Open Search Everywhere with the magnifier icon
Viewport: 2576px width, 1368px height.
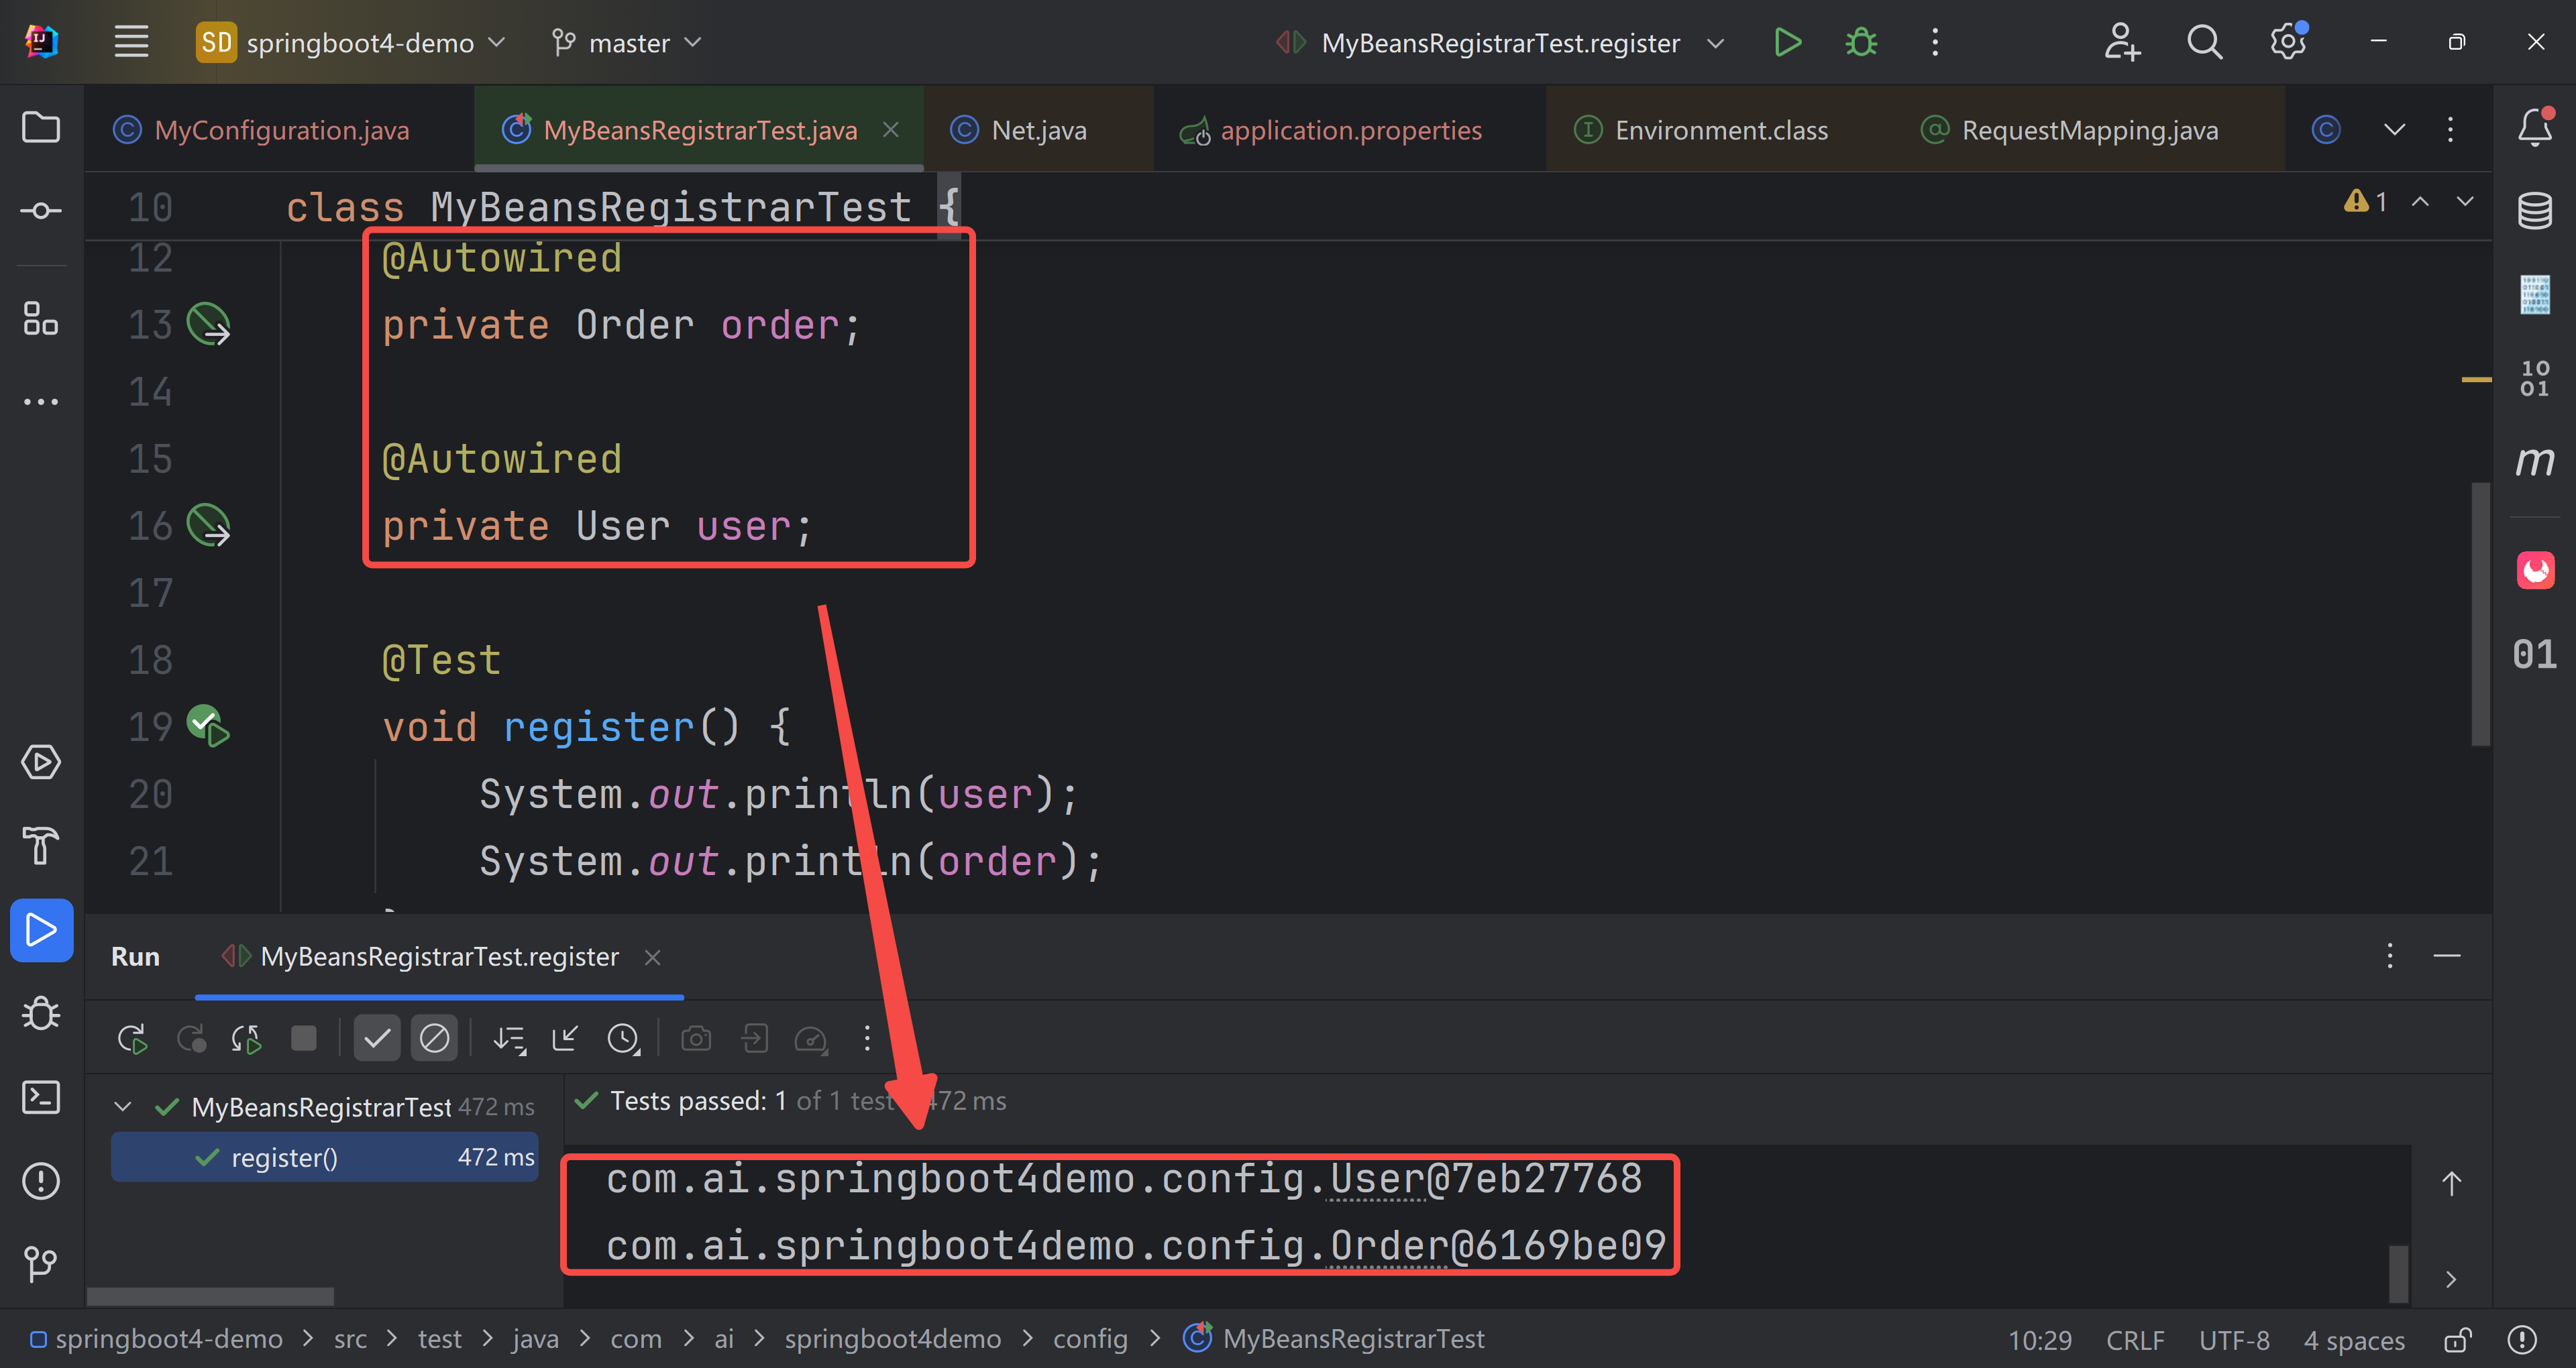point(2204,42)
